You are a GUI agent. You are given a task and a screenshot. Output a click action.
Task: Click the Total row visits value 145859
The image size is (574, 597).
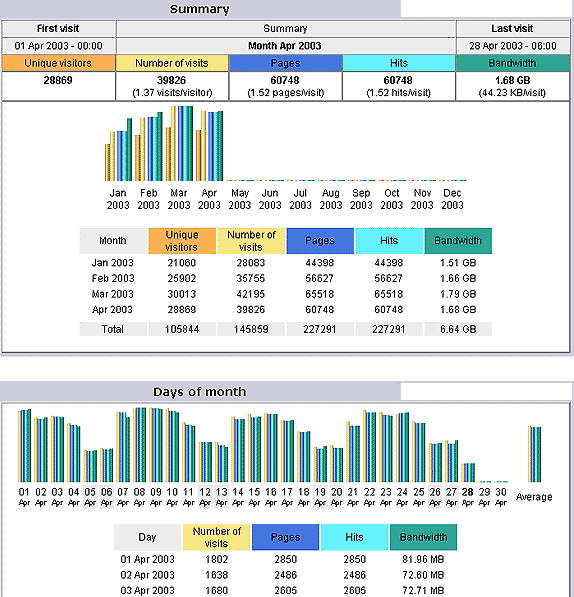(251, 329)
